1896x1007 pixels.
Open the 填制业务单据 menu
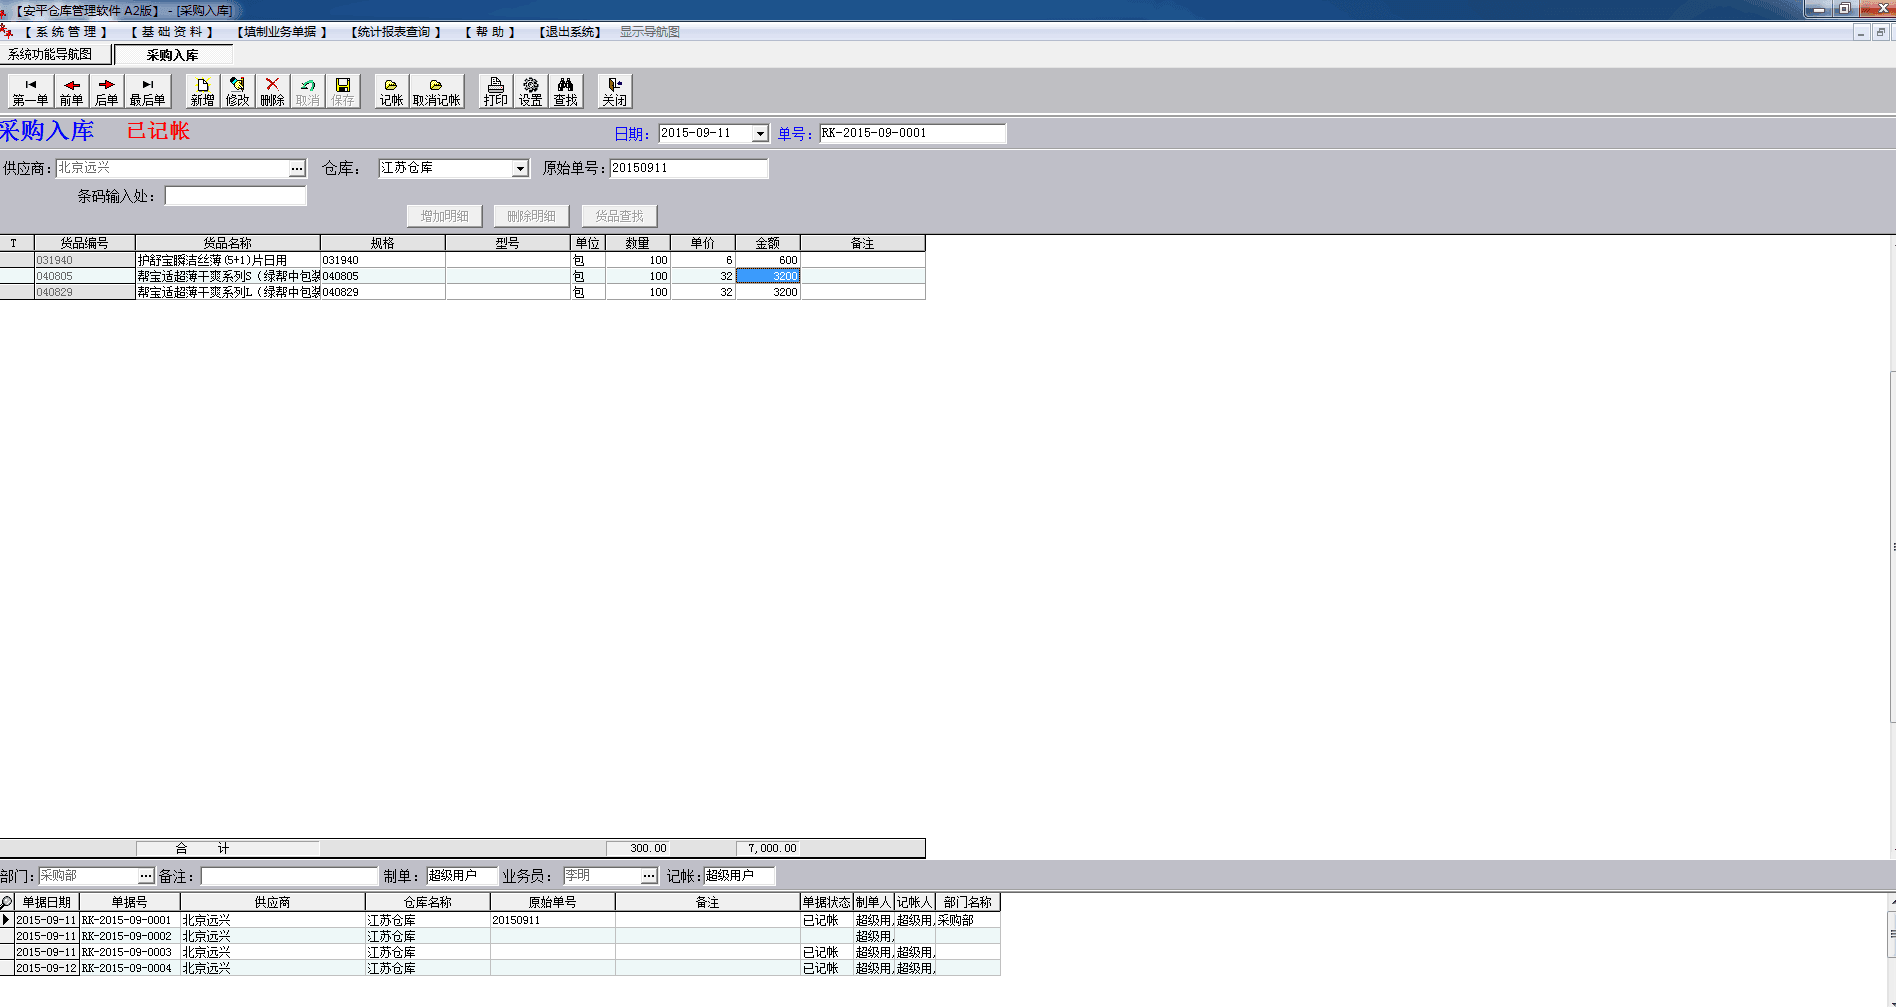click(x=282, y=32)
